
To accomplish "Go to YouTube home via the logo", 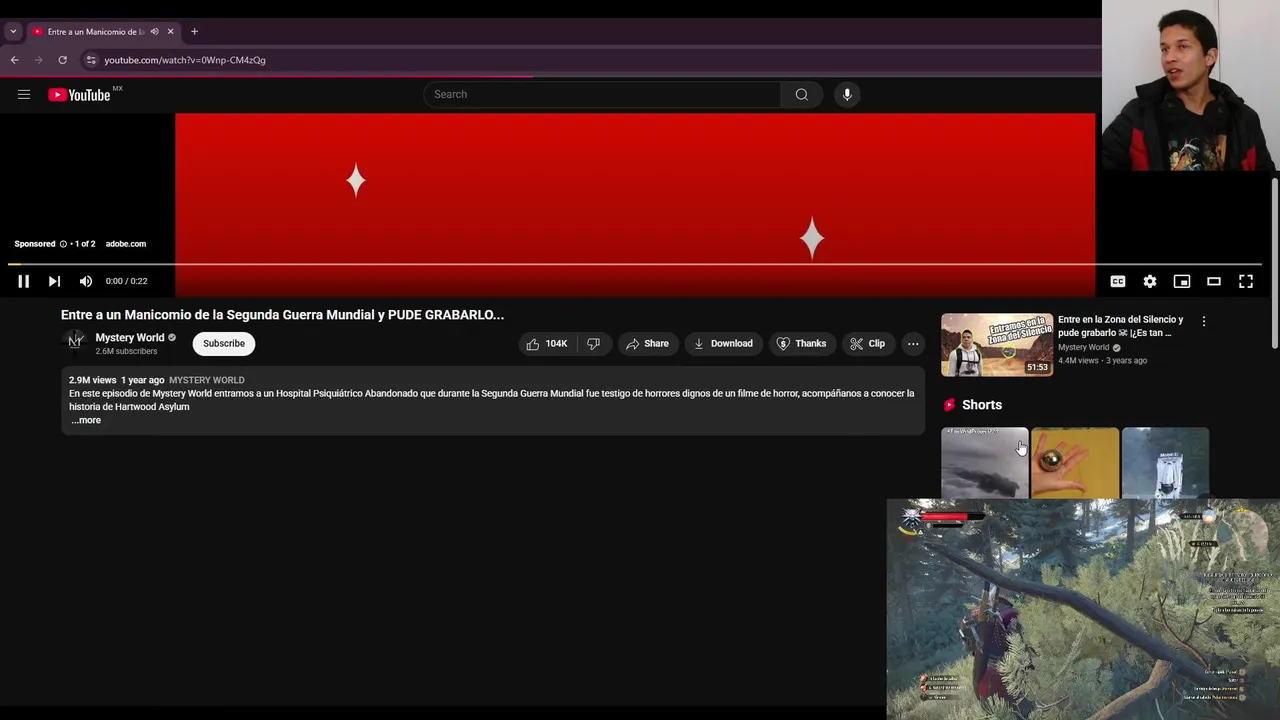I will (x=79, y=95).
